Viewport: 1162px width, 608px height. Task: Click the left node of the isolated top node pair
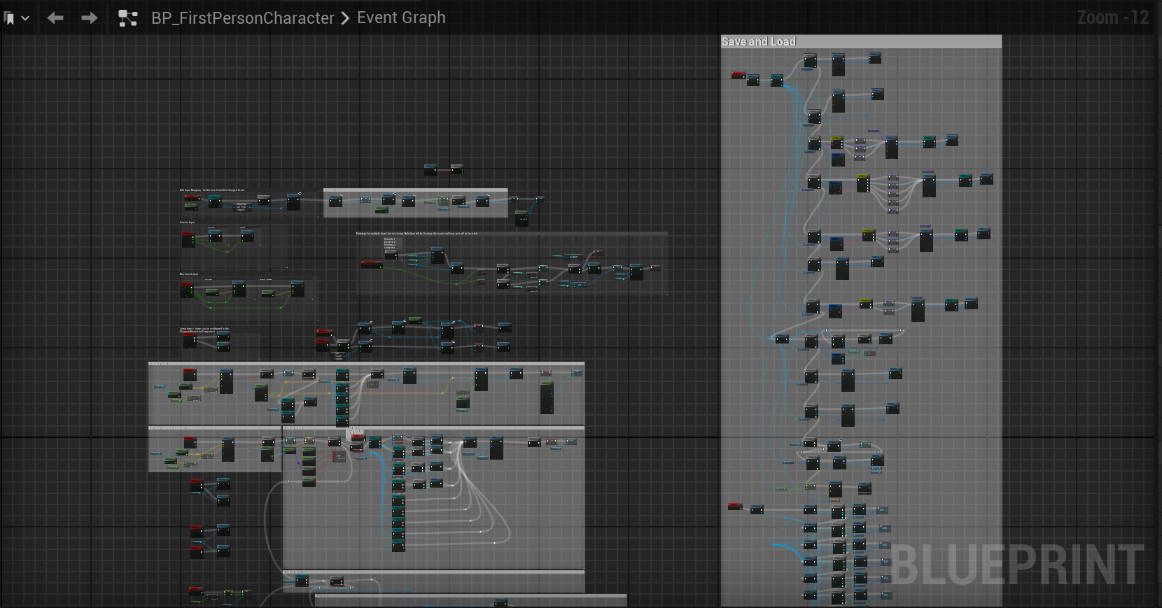(x=431, y=169)
